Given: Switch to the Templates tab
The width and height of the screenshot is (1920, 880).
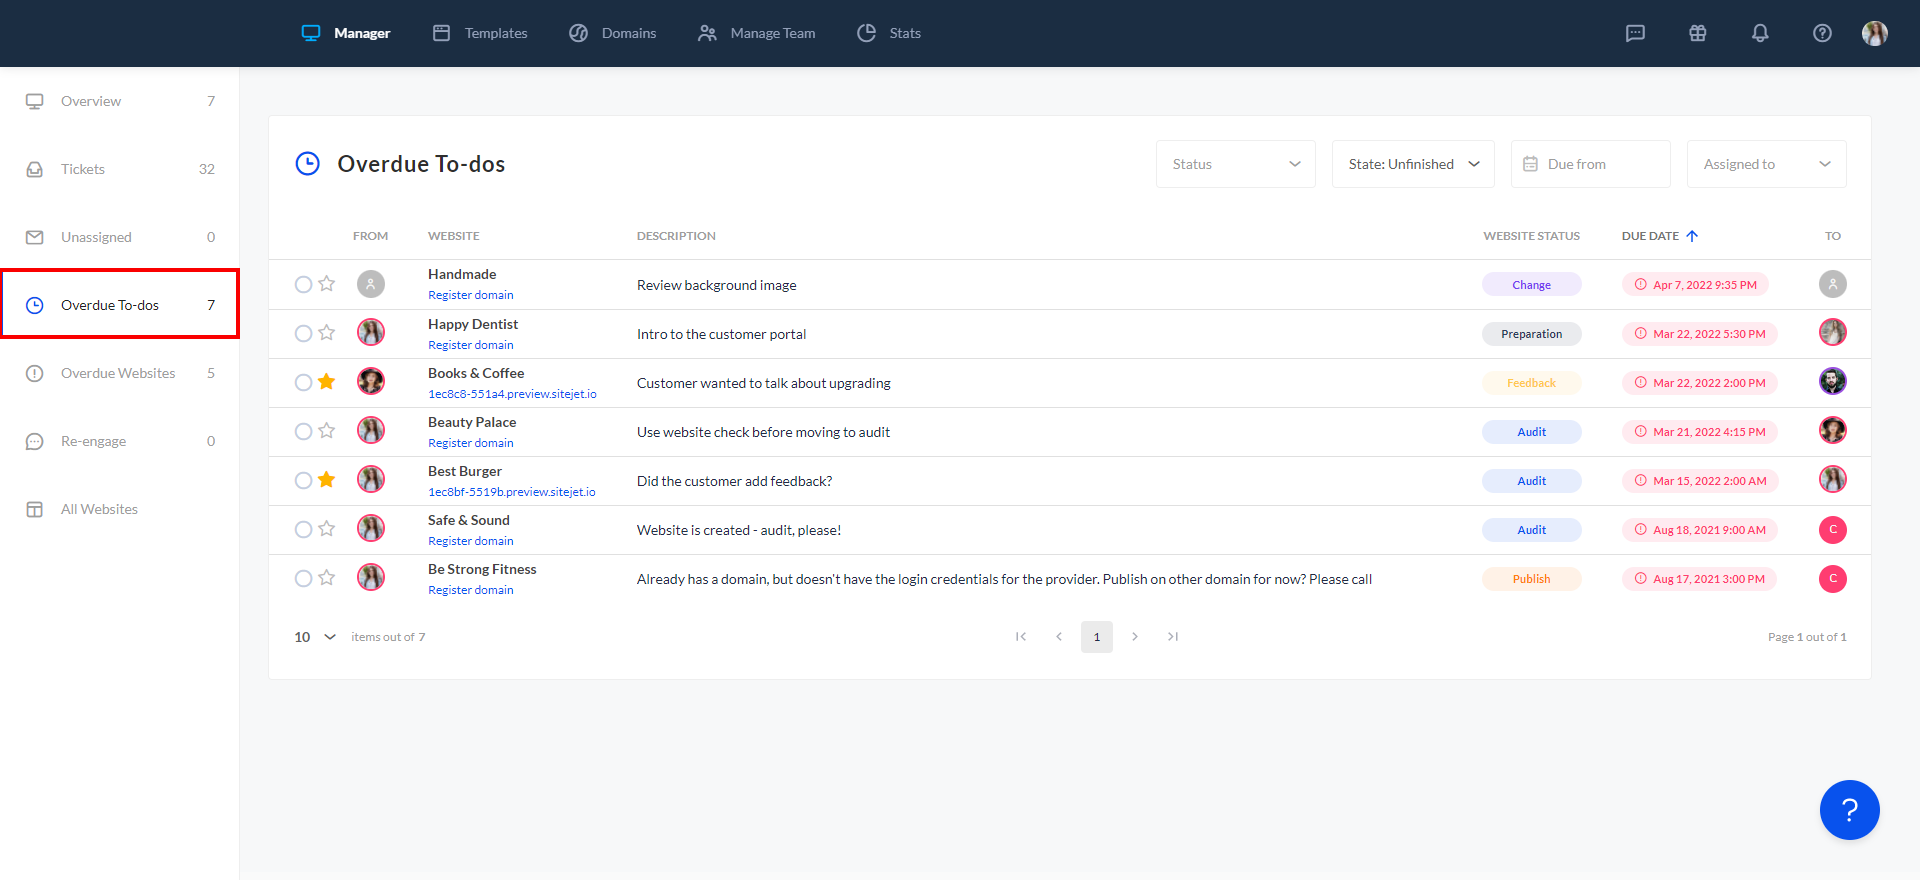Looking at the screenshot, I should [481, 33].
